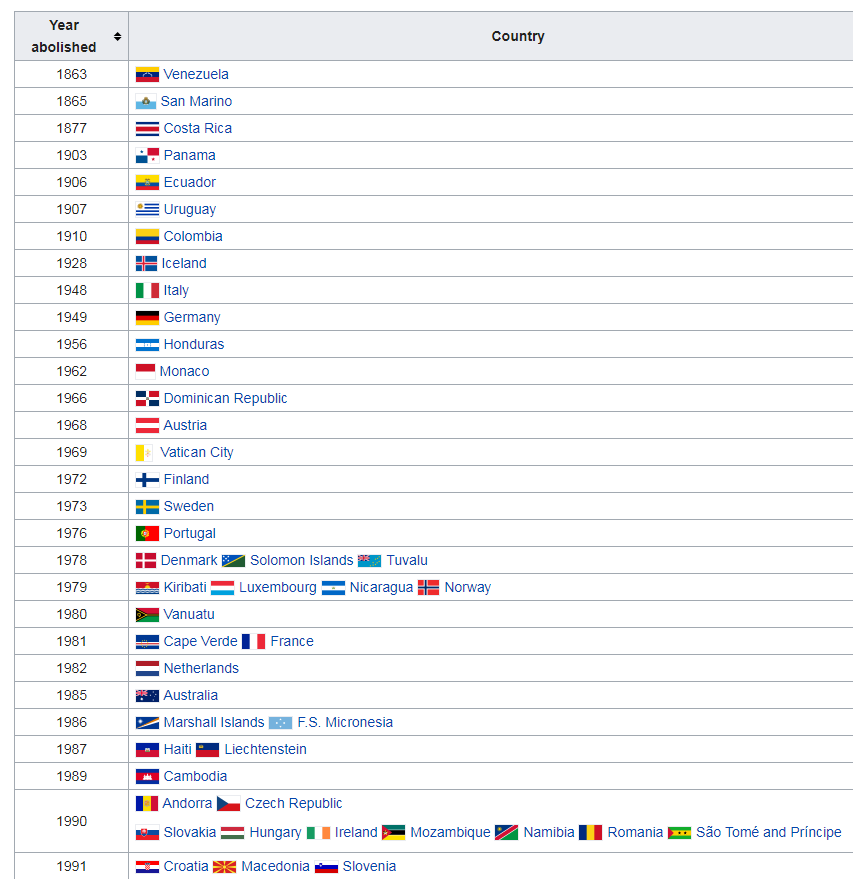Image resolution: width=853 pixels, height=879 pixels.
Task: Follow the Netherlands link
Action: [x=201, y=668]
